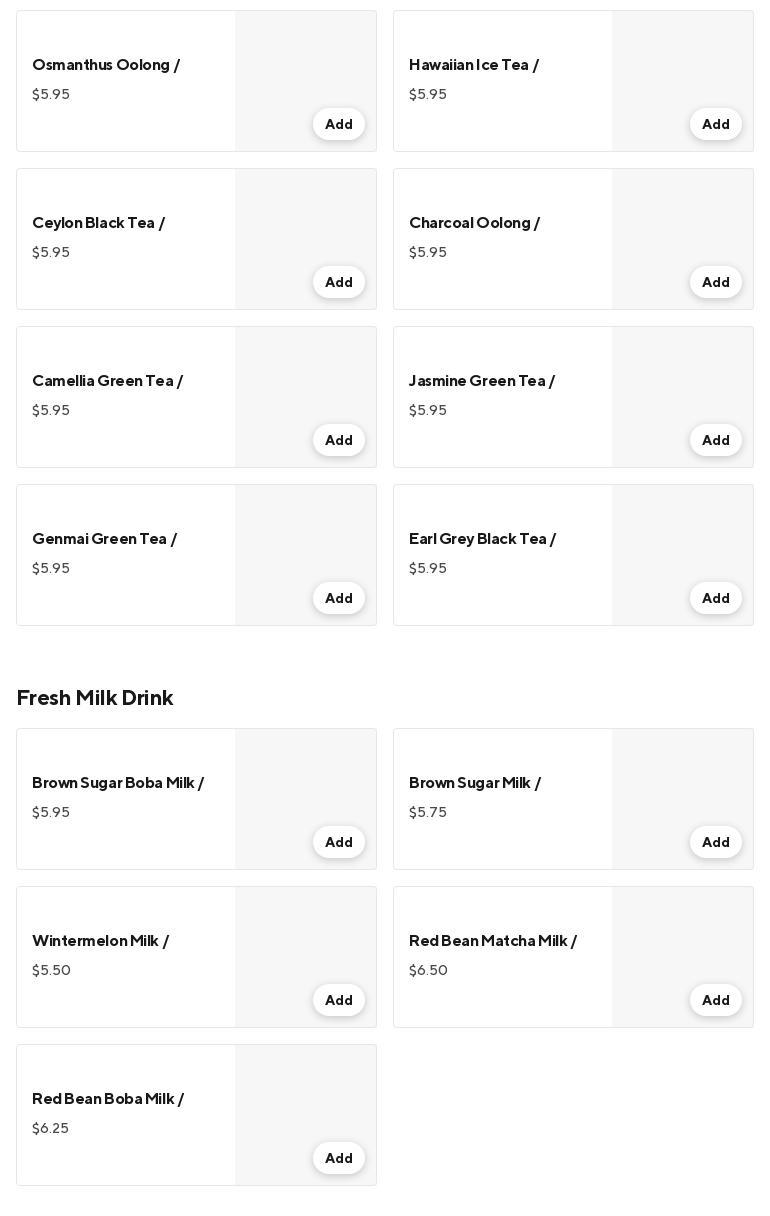
Task: Add Charcoal Oolong to cart
Action: [x=715, y=282]
